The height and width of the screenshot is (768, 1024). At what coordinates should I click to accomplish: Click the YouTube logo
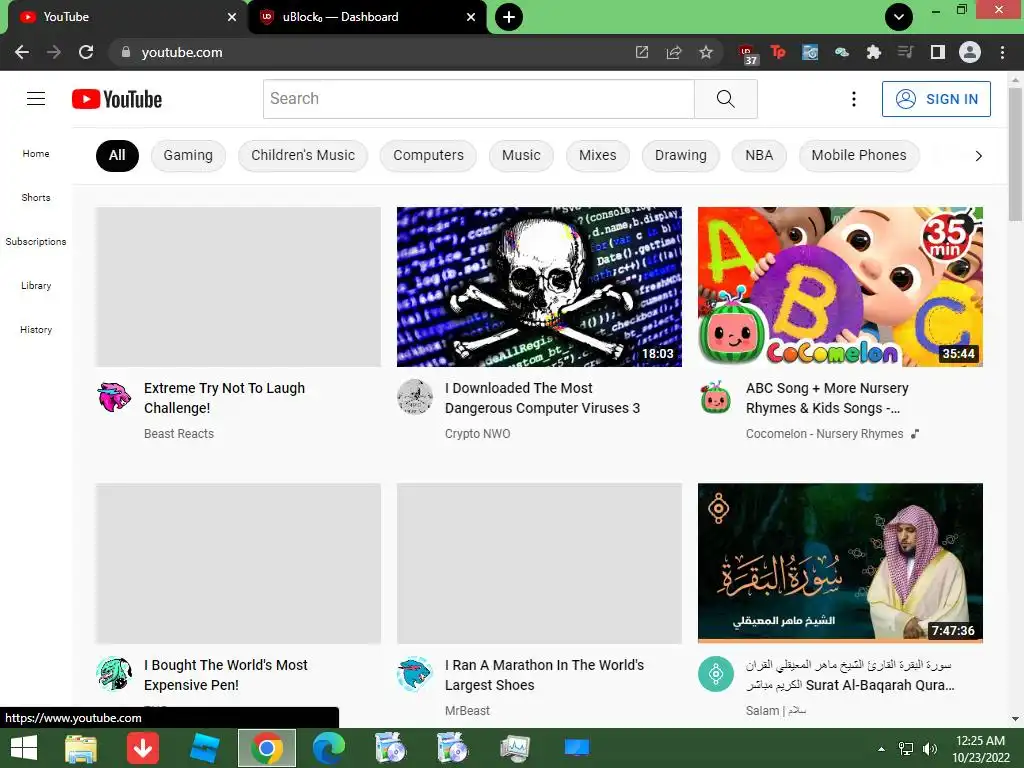pos(117,99)
